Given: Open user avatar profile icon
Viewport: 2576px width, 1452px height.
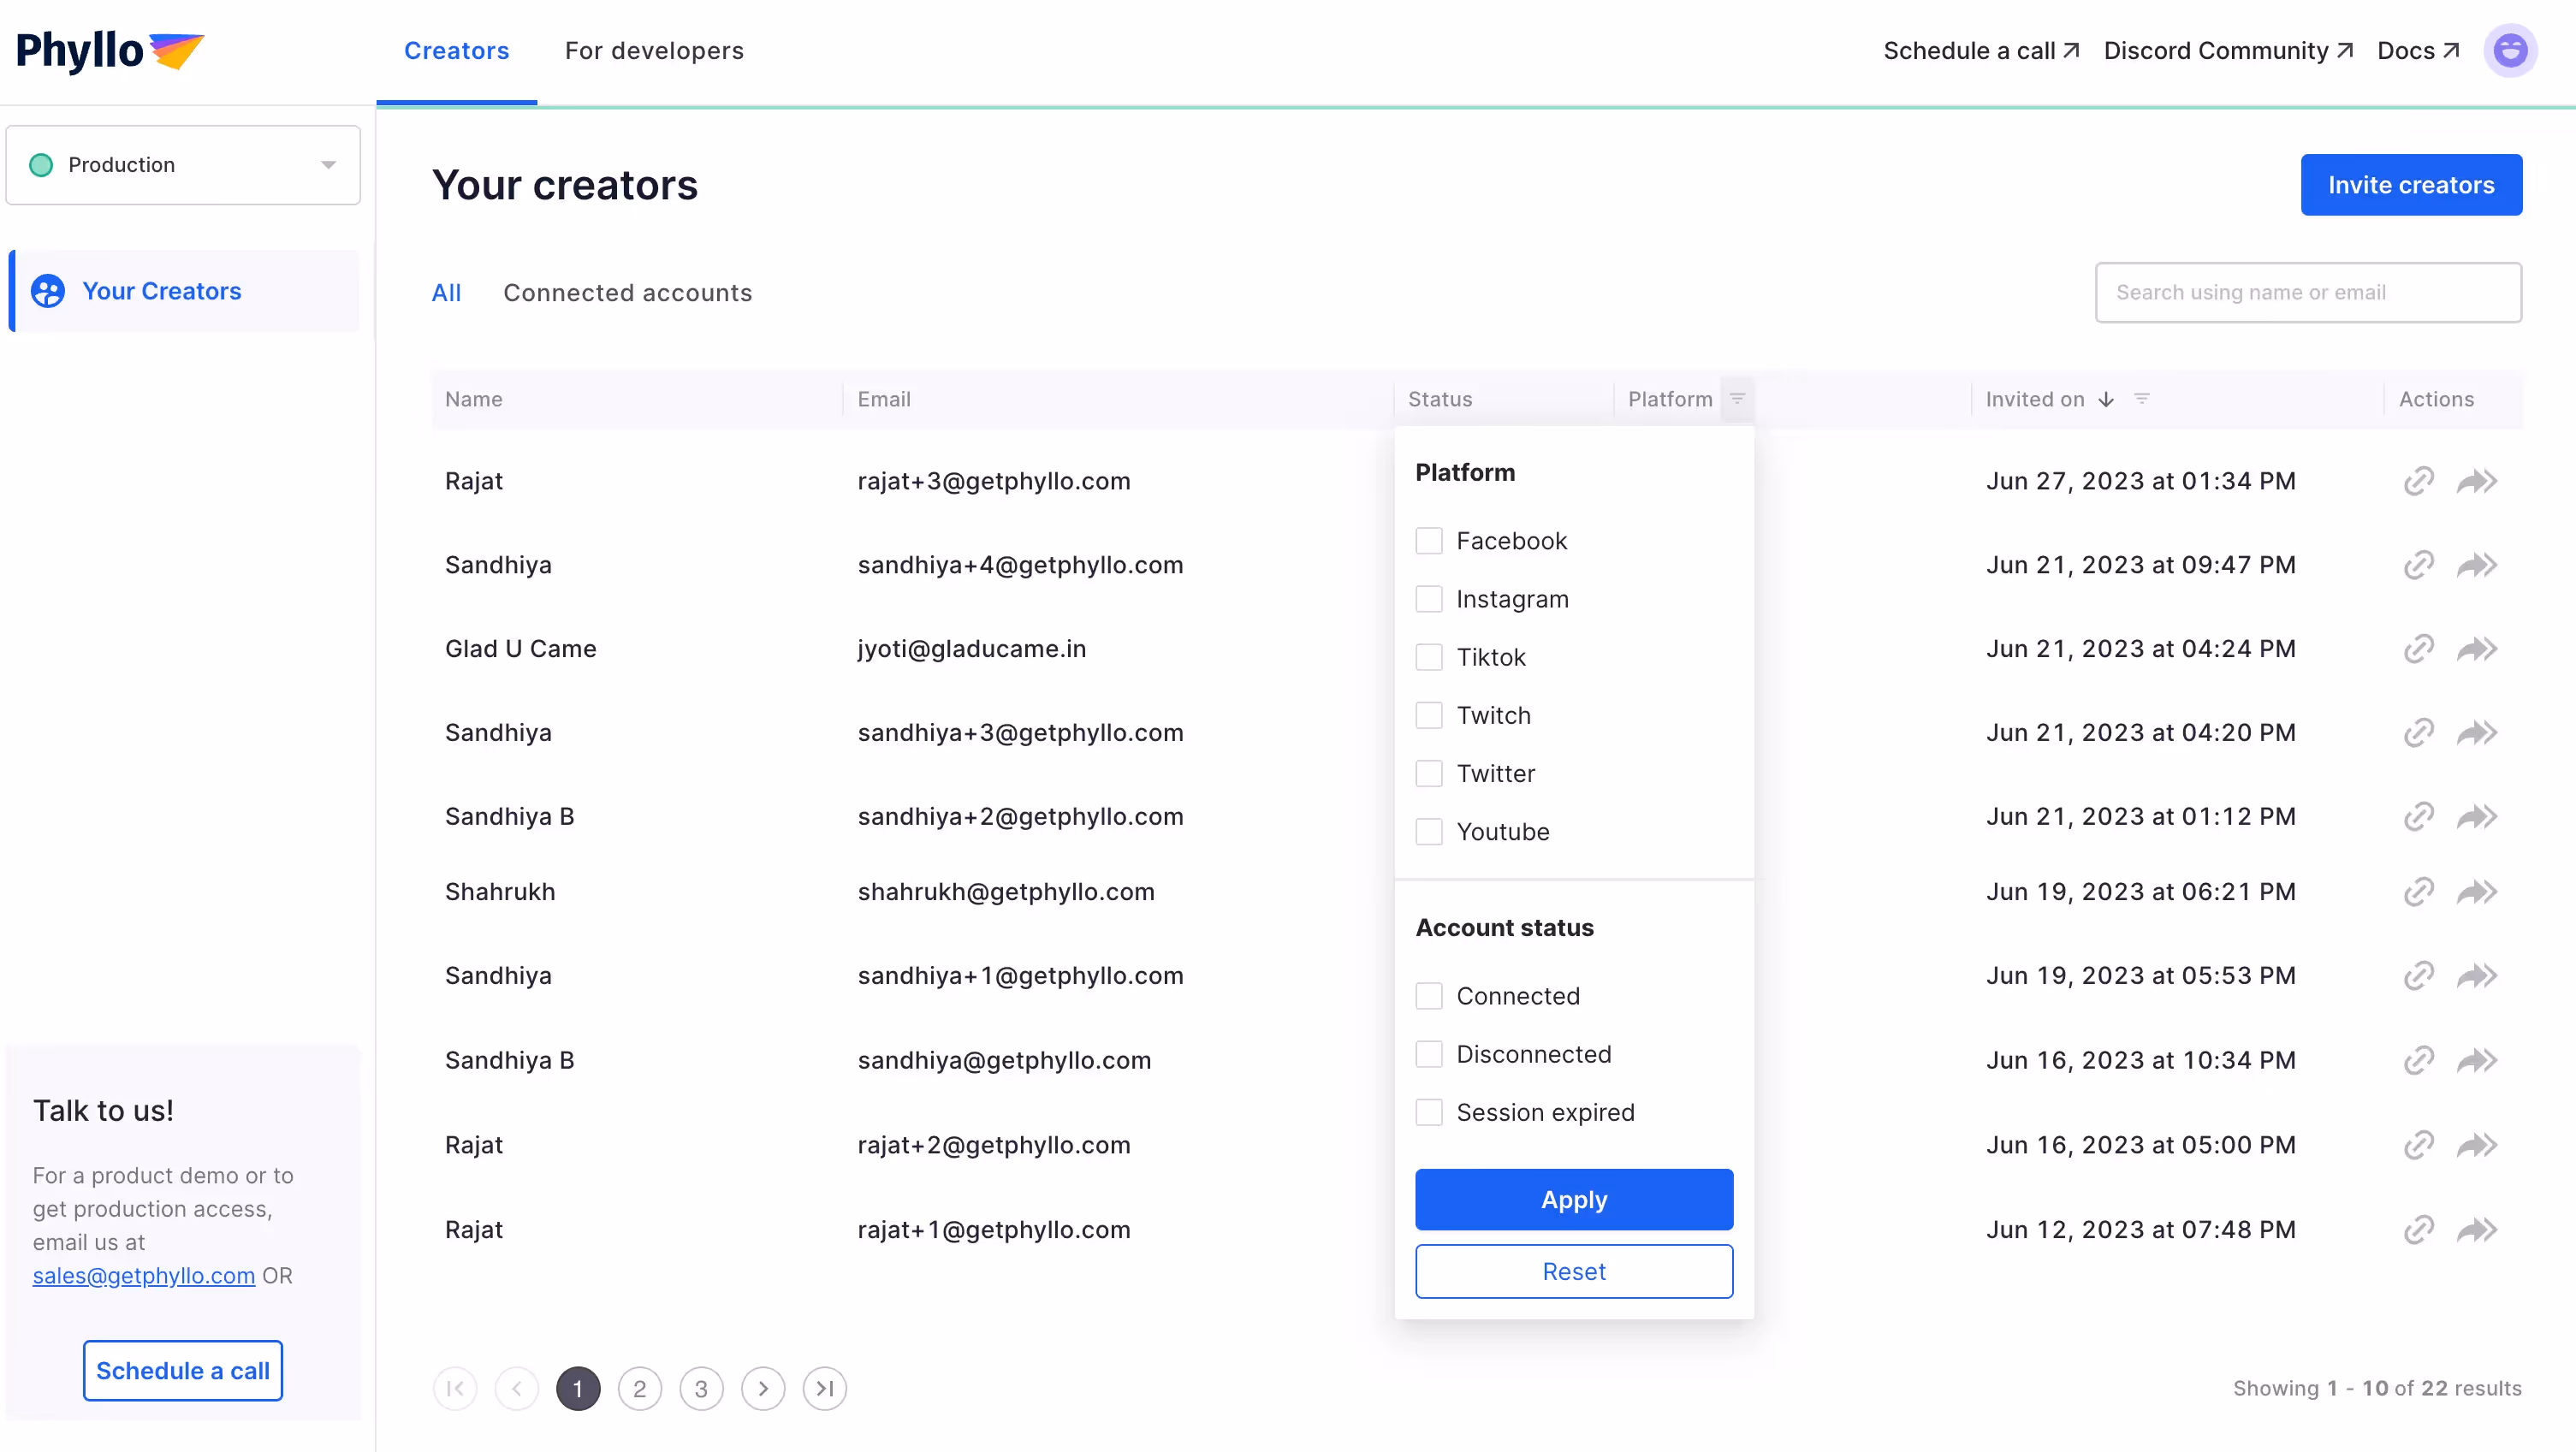Looking at the screenshot, I should [2510, 50].
